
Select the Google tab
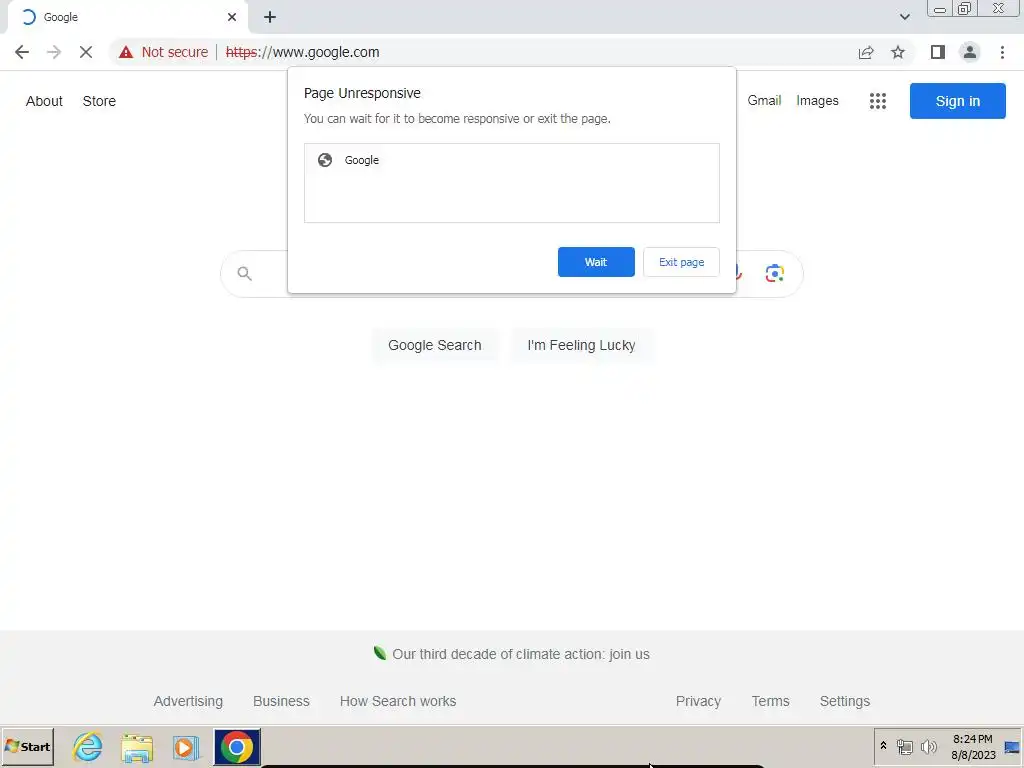(x=128, y=17)
